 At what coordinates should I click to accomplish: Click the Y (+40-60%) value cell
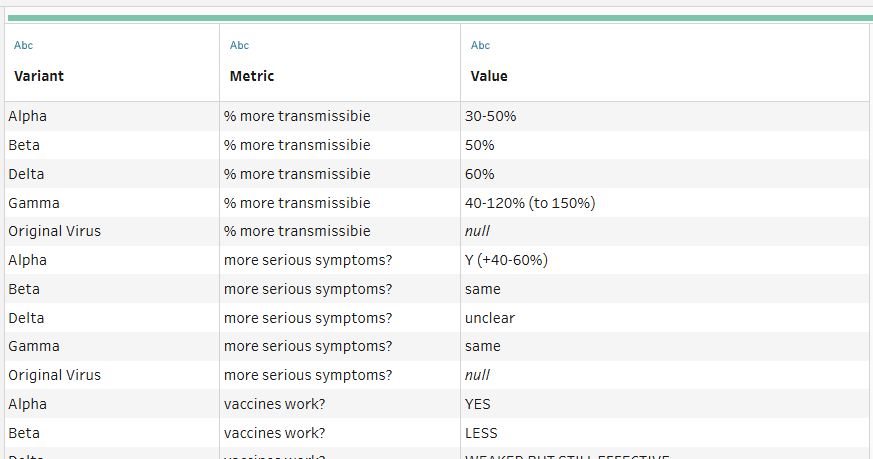[x=506, y=260]
